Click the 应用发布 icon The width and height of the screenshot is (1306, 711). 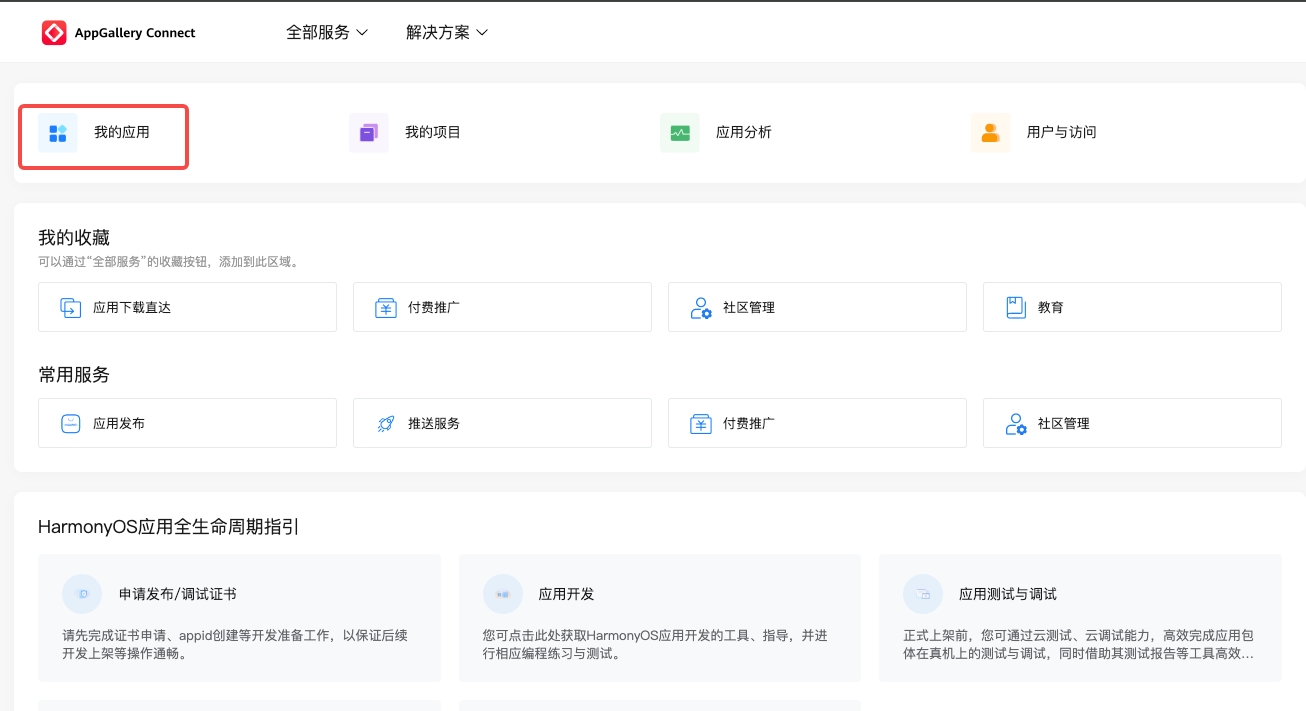[71, 423]
